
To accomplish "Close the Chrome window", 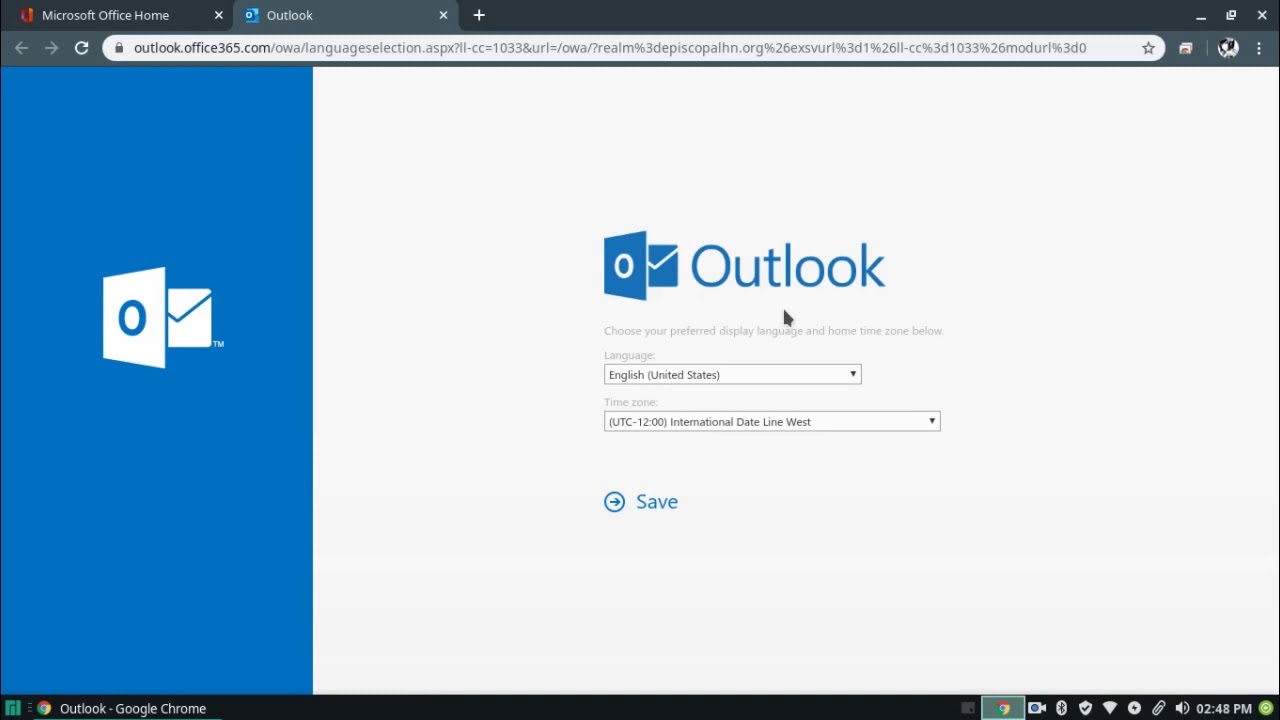I will coord(1261,15).
